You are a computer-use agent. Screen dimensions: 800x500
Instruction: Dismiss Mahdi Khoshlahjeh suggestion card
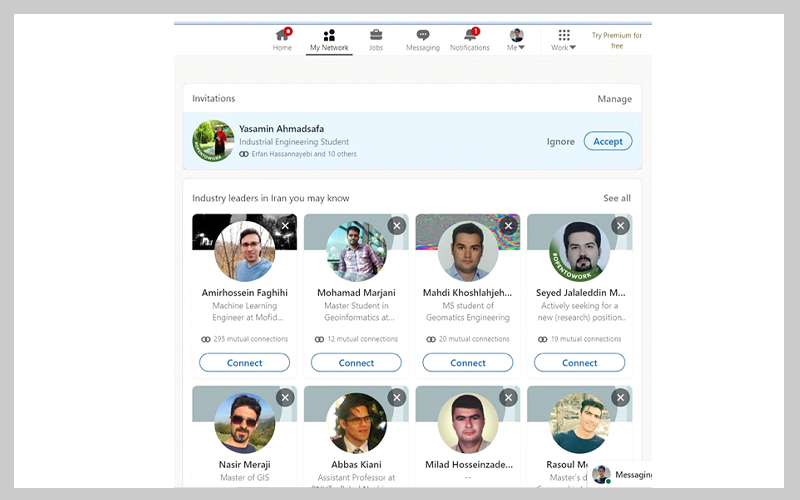pos(509,226)
